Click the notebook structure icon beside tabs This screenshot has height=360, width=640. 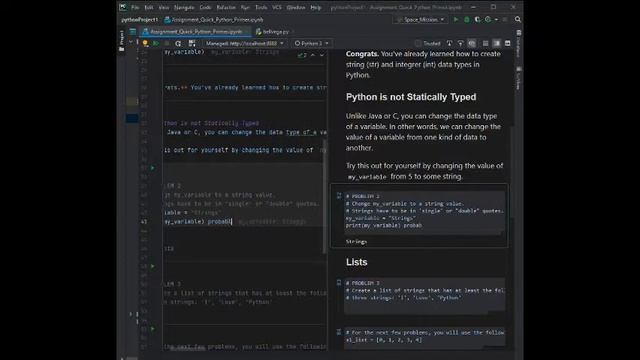(133, 31)
